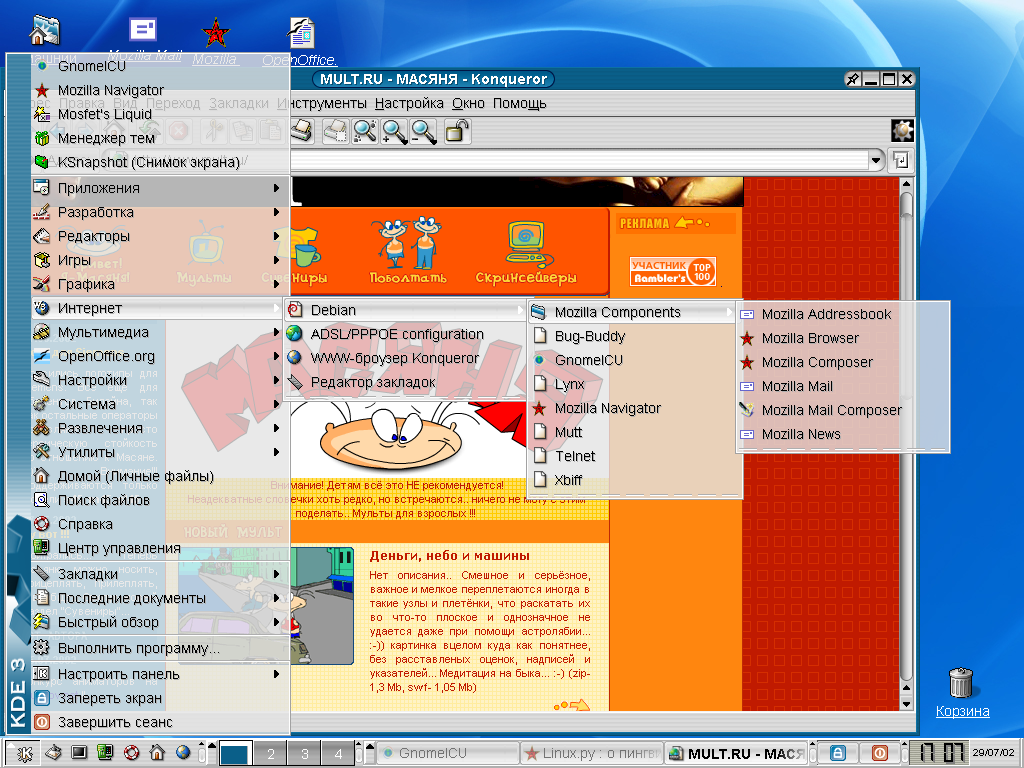Click the red logout button on the panel
The height and width of the screenshot is (768, 1024).
click(x=880, y=753)
